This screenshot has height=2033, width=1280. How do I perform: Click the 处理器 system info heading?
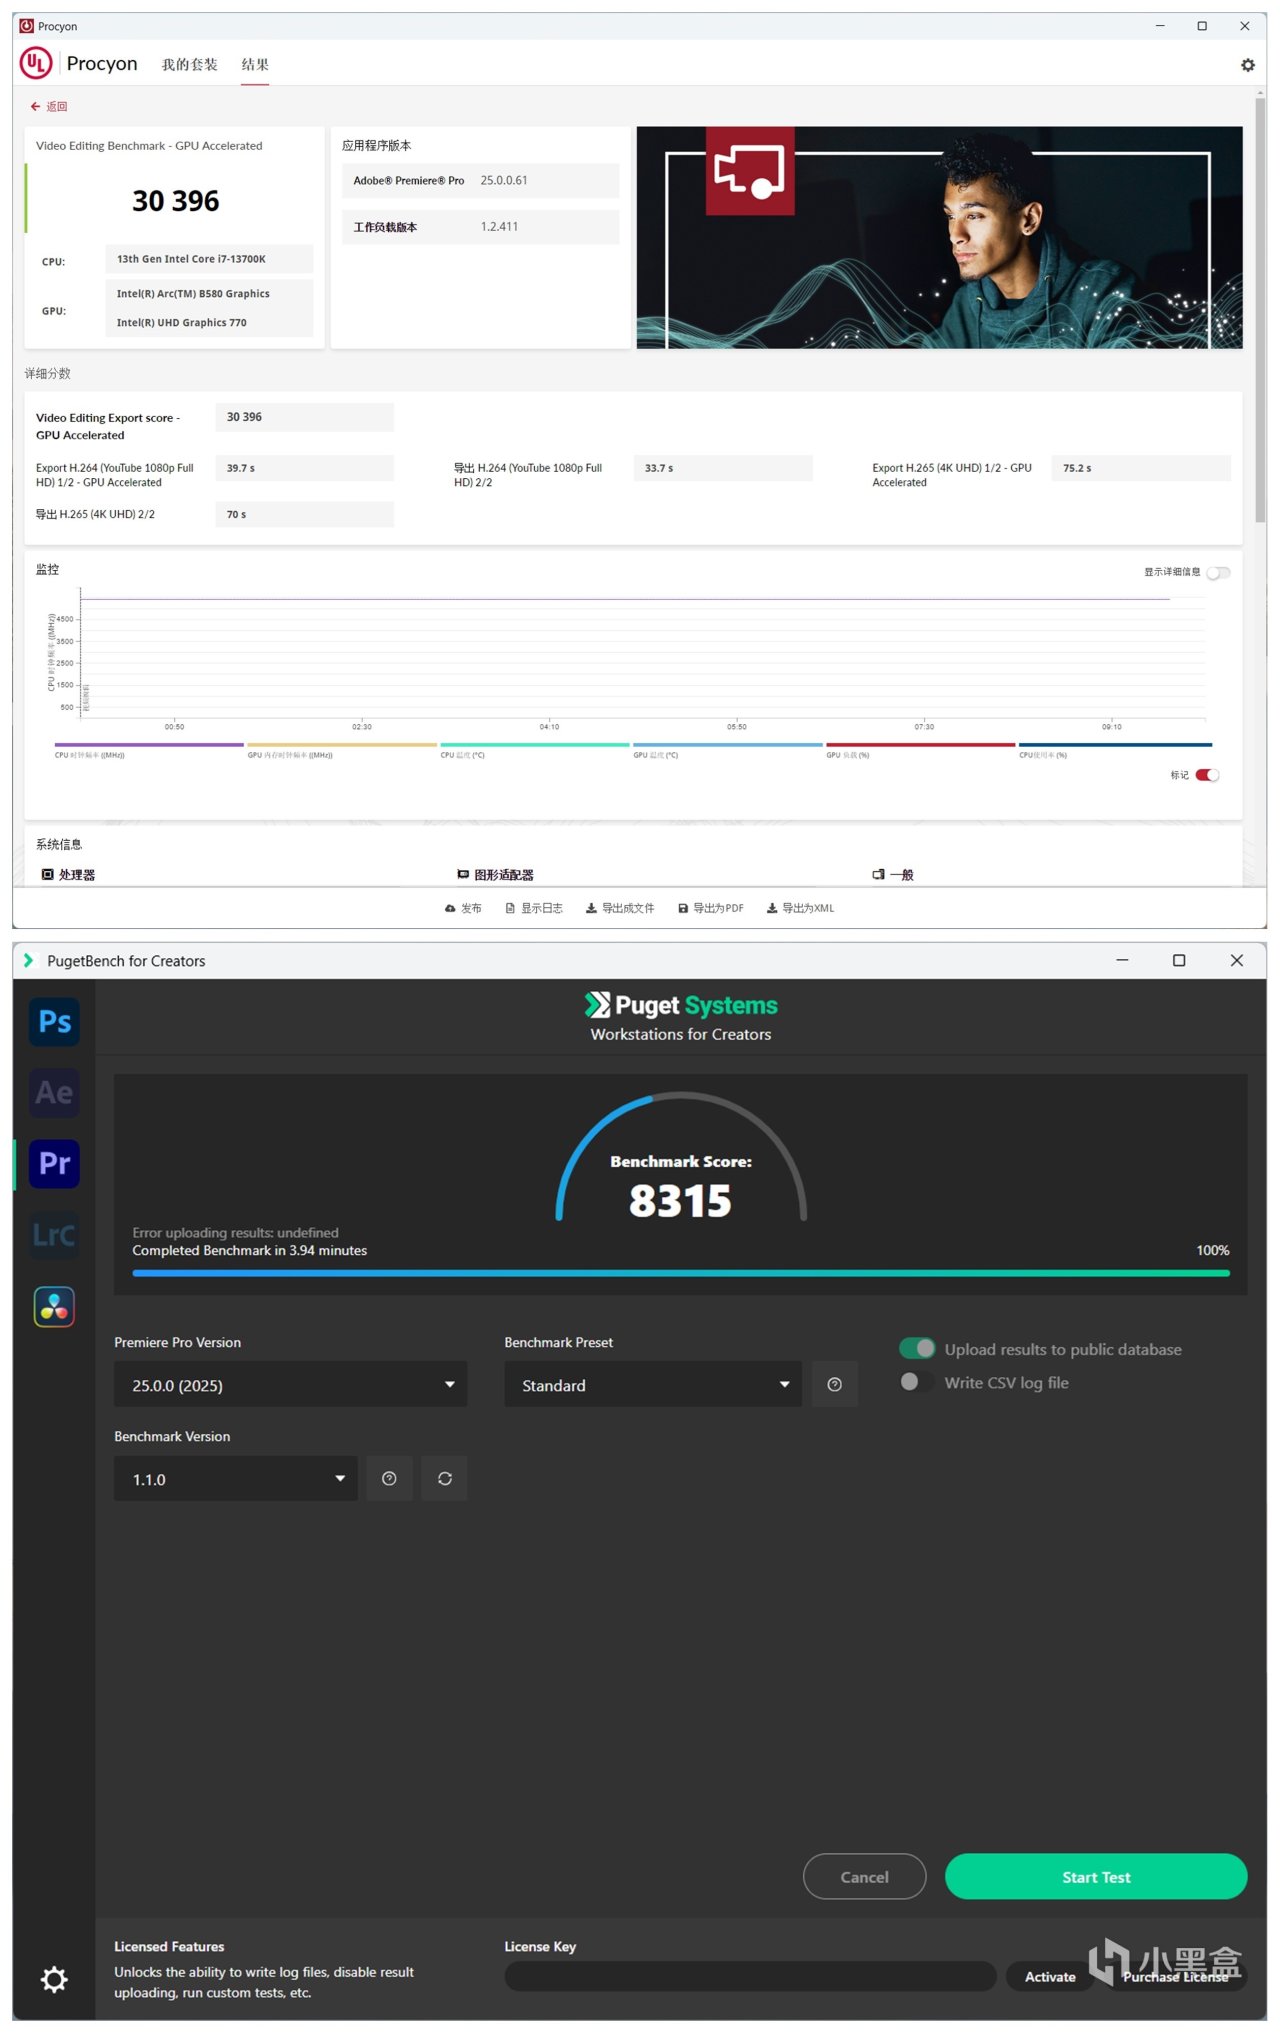pos(68,875)
